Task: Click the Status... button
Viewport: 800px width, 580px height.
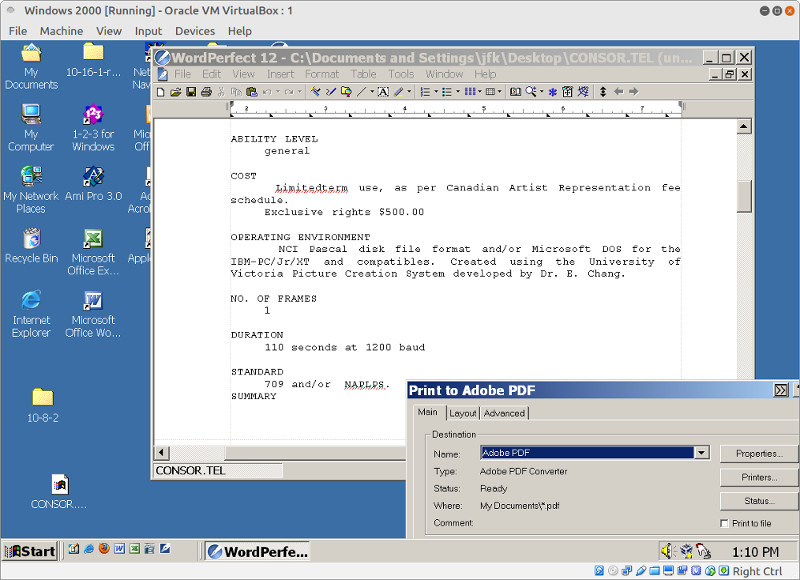Action: click(x=759, y=501)
